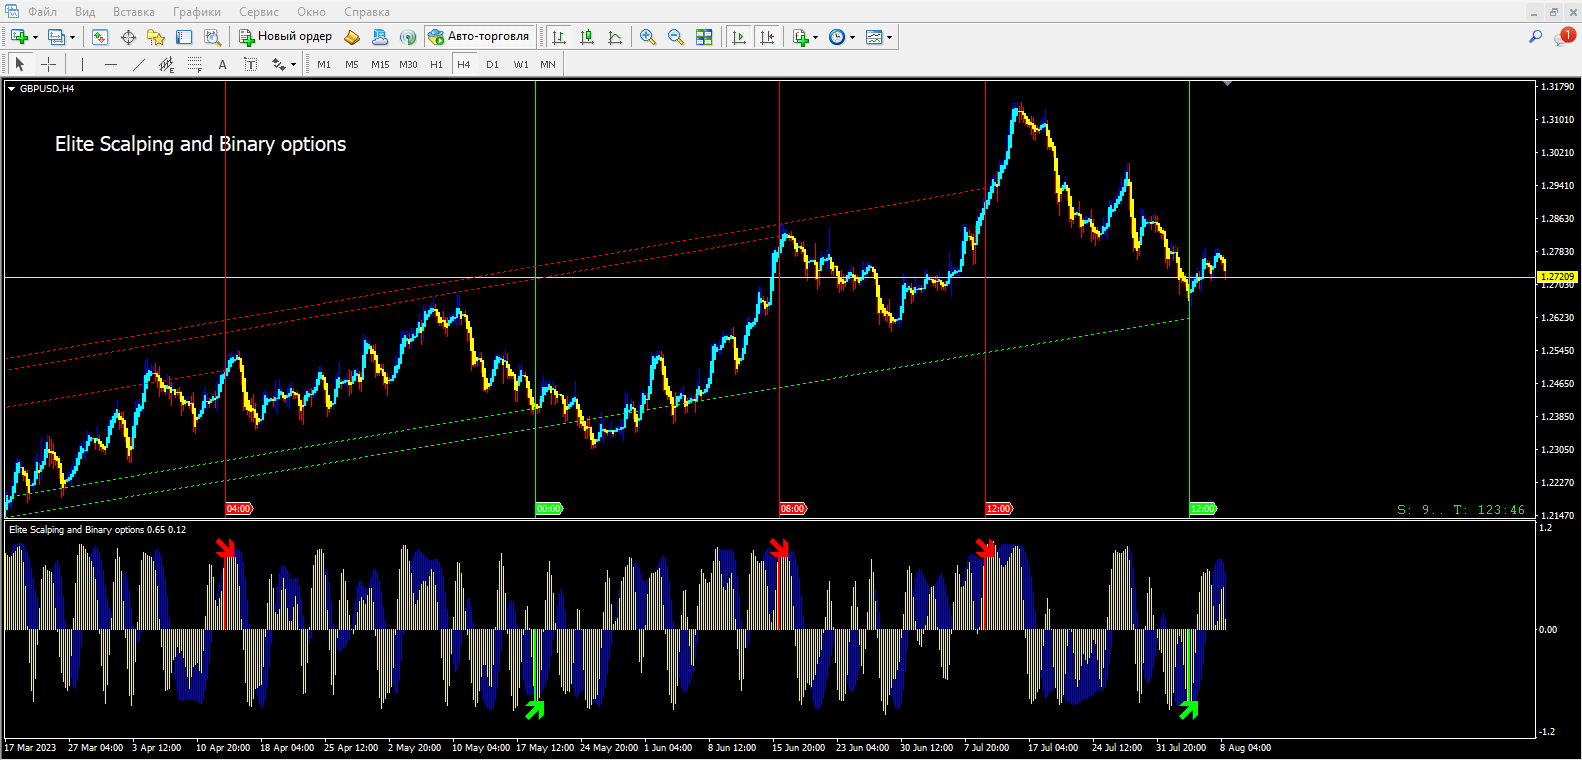Screen dimensions: 1582x761
Task: Toggle the Авто-торговля auto-trading button
Action: coord(479,37)
